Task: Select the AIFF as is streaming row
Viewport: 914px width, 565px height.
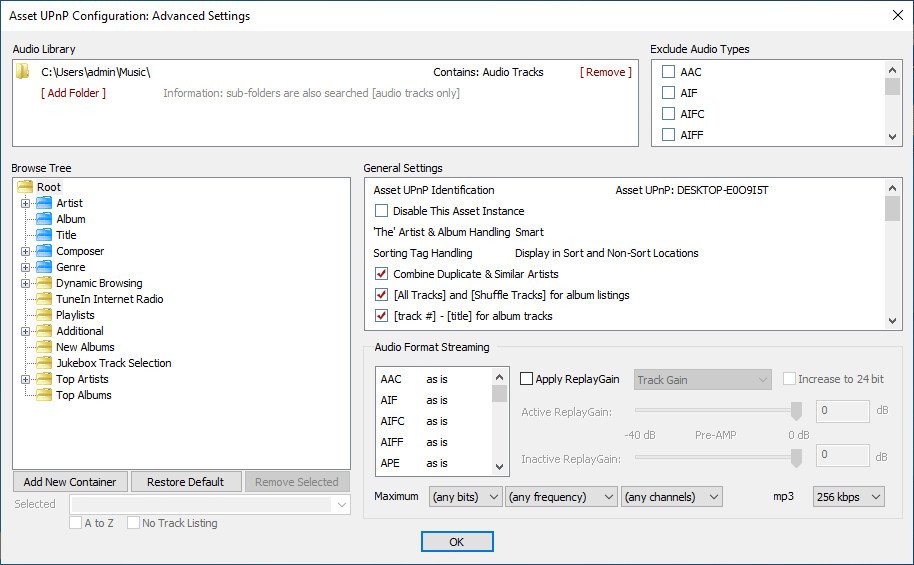Action: pyautogui.click(x=434, y=442)
